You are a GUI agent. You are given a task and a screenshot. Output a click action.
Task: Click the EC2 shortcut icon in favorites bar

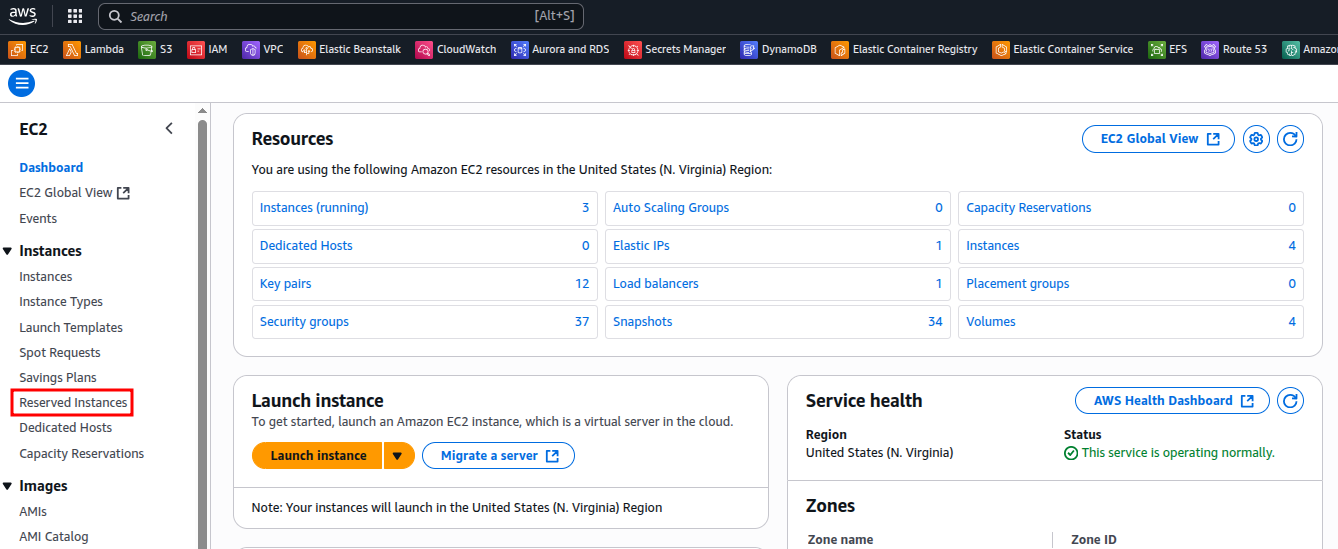pos(17,49)
